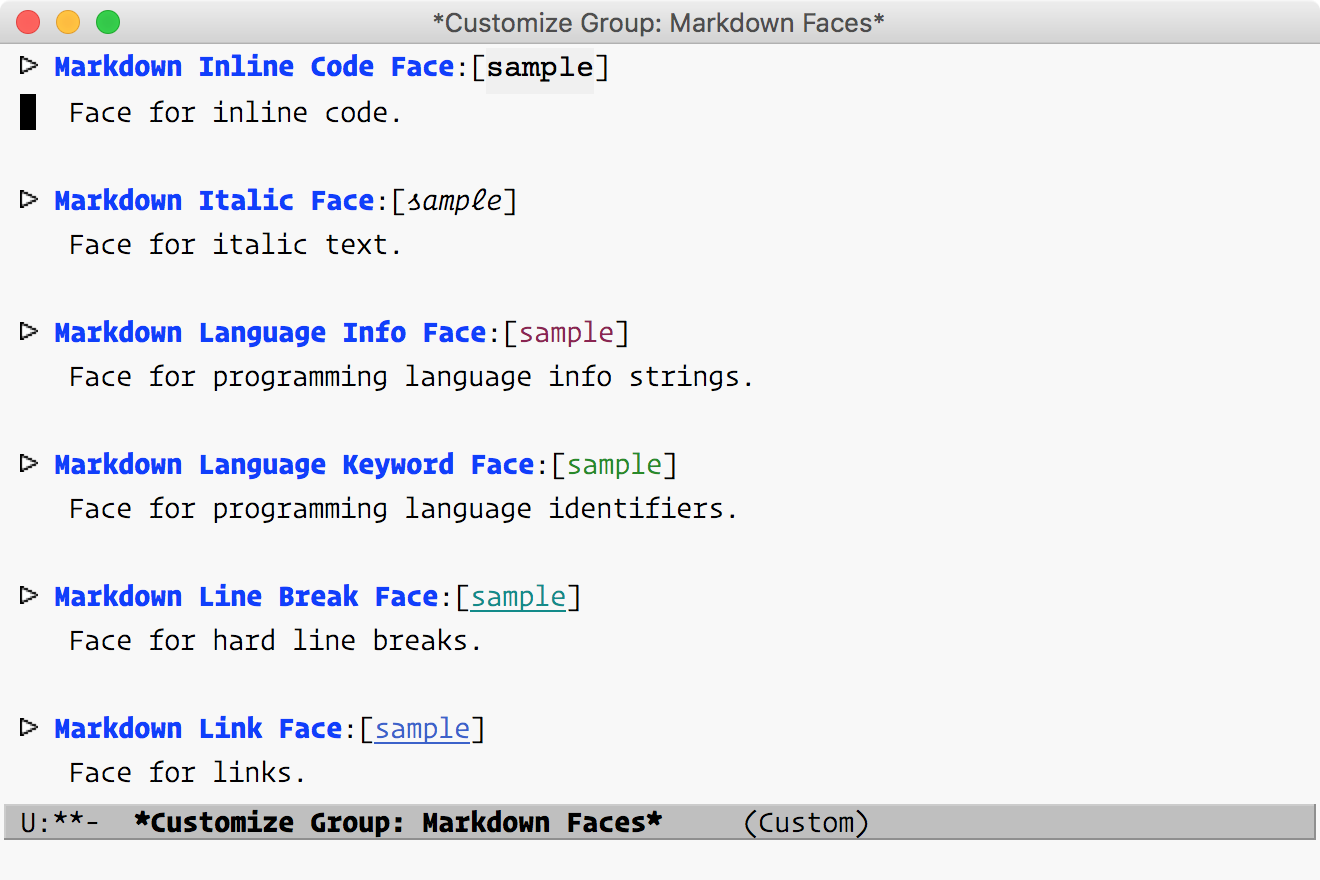Expand the Markdown Language Info Face entry

[29, 331]
